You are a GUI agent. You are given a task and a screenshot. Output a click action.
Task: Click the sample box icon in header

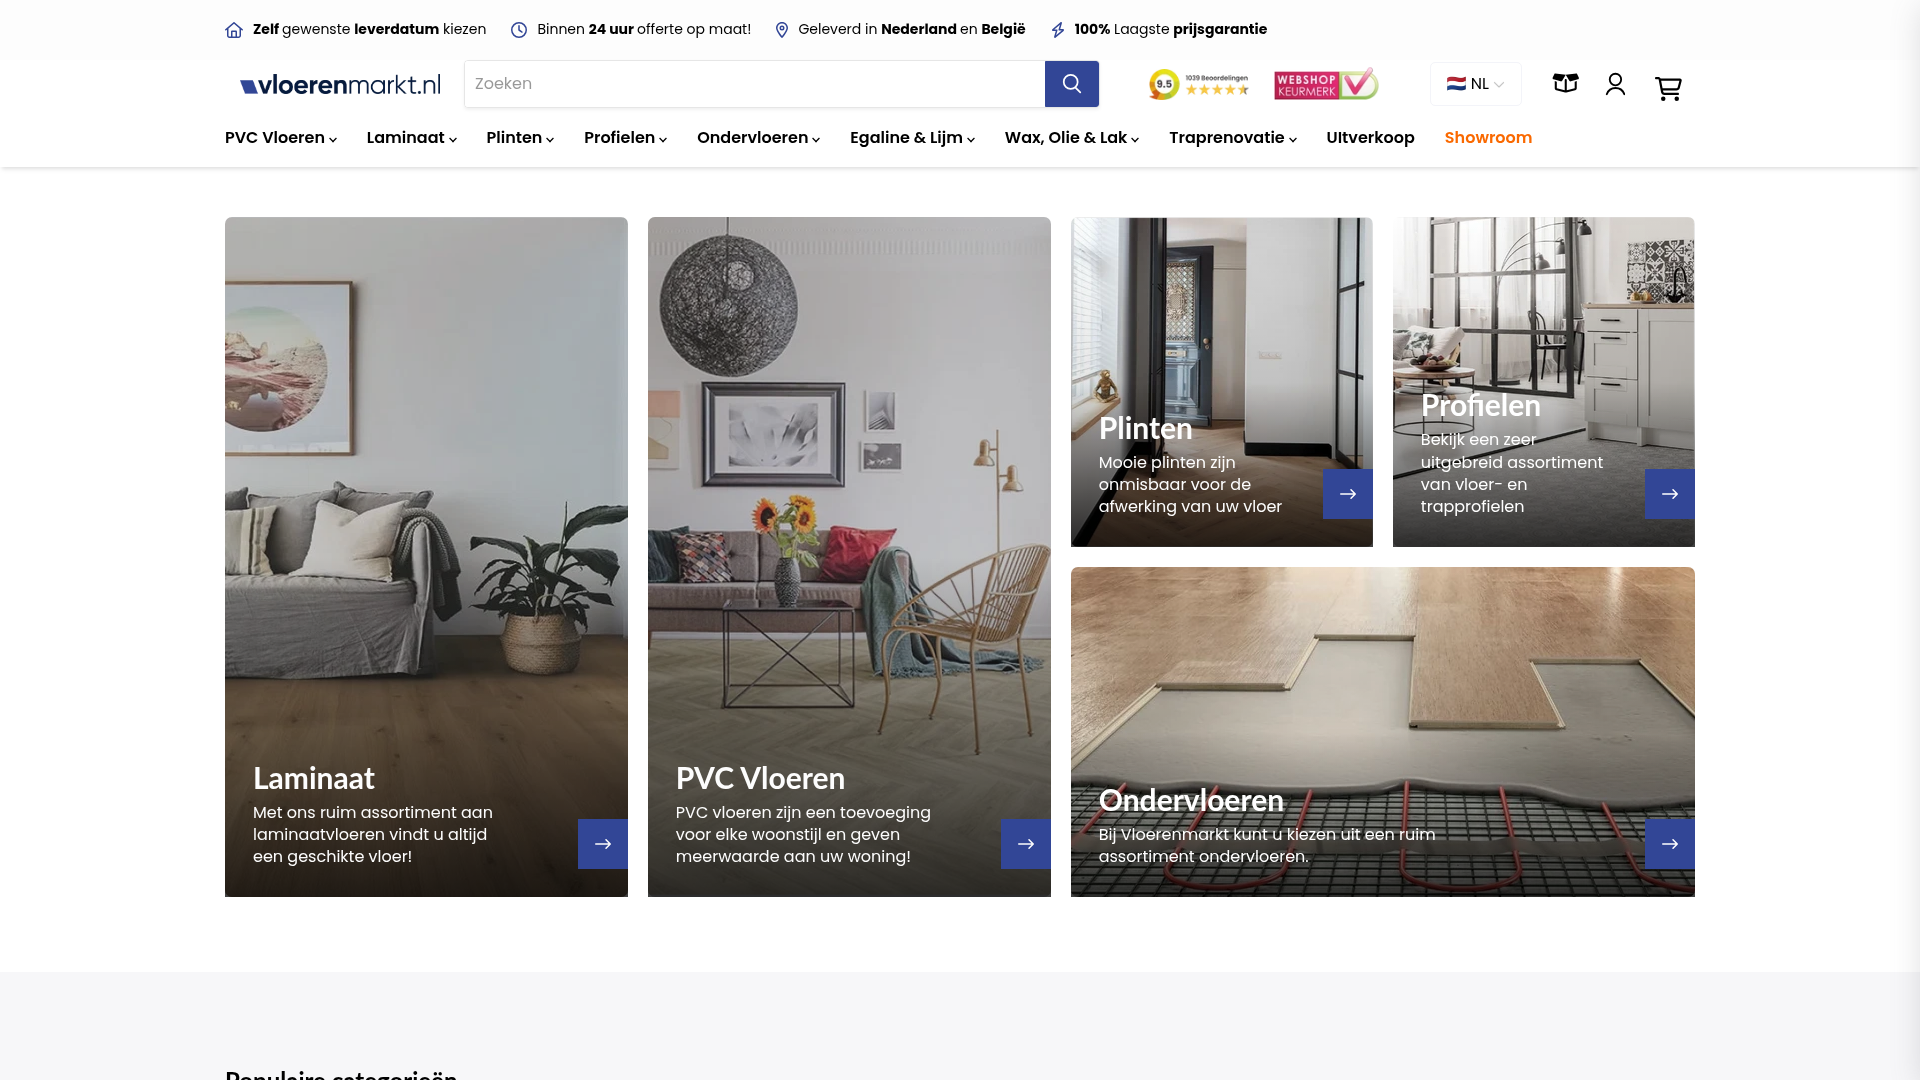coord(1565,83)
